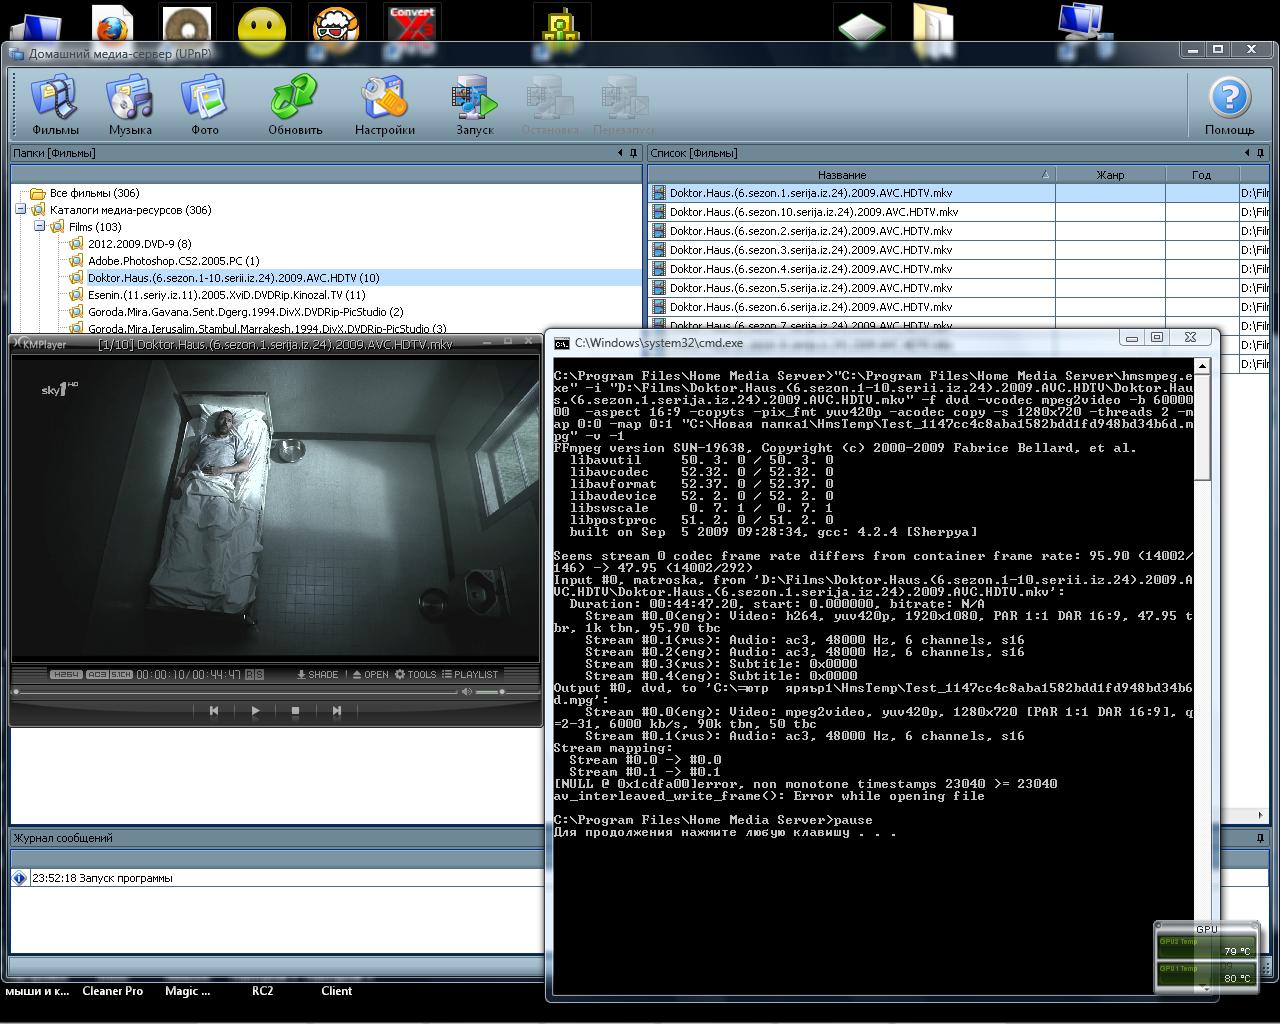Start the server with the Запуск icon
Screen dimensions: 1280x1024
(474, 105)
